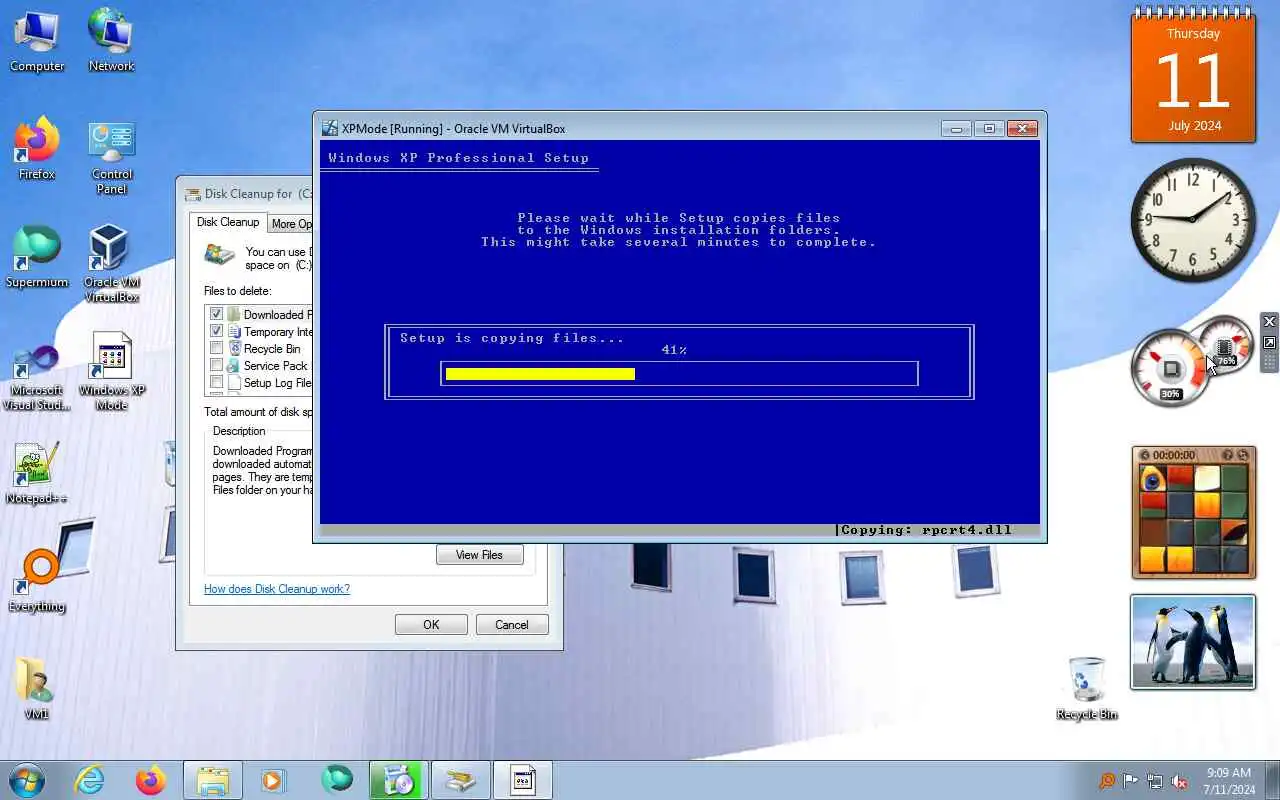Click the penguins slideshow gadget picture
The height and width of the screenshot is (800, 1280).
tap(1193, 642)
